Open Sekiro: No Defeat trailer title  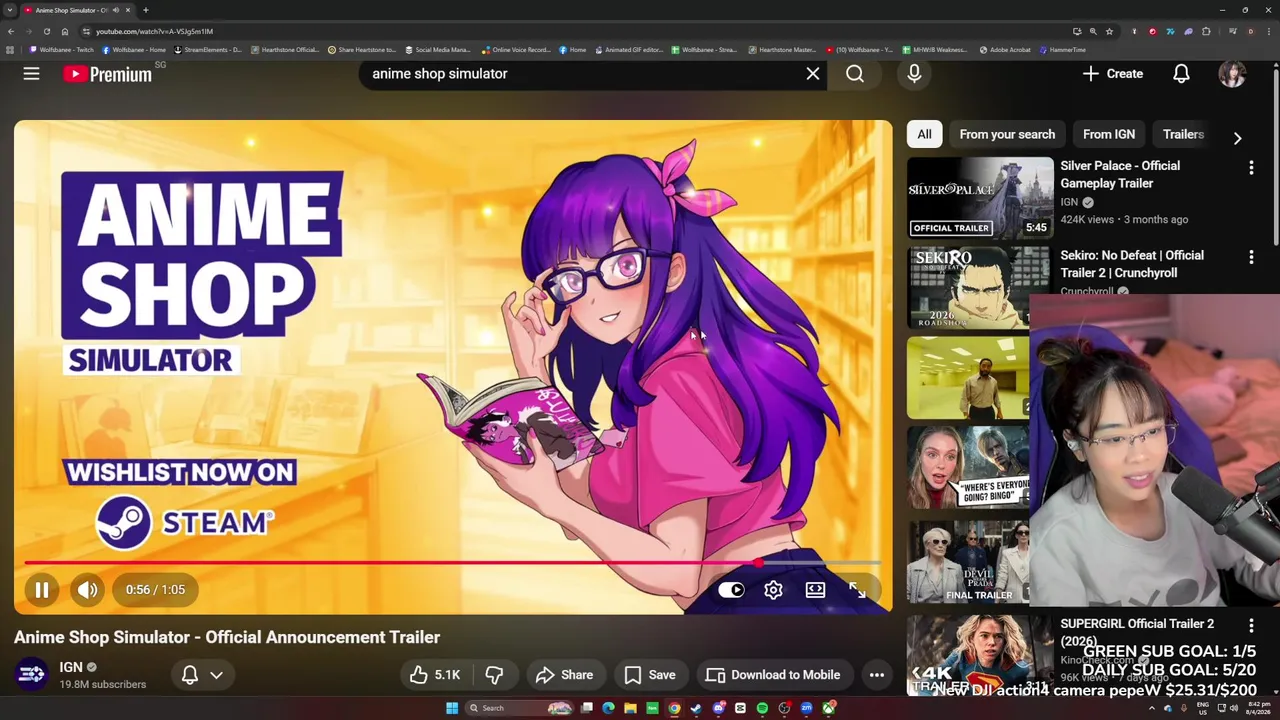(1132, 264)
